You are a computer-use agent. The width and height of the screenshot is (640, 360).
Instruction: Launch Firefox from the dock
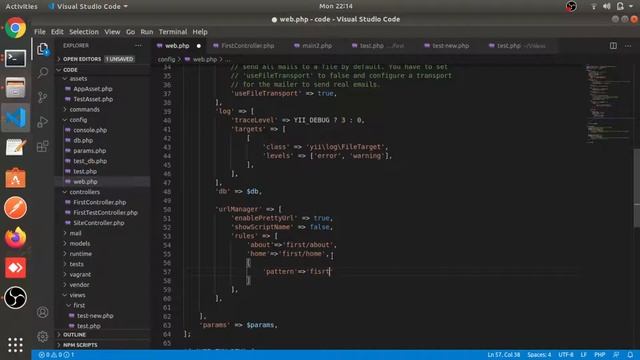(16, 238)
